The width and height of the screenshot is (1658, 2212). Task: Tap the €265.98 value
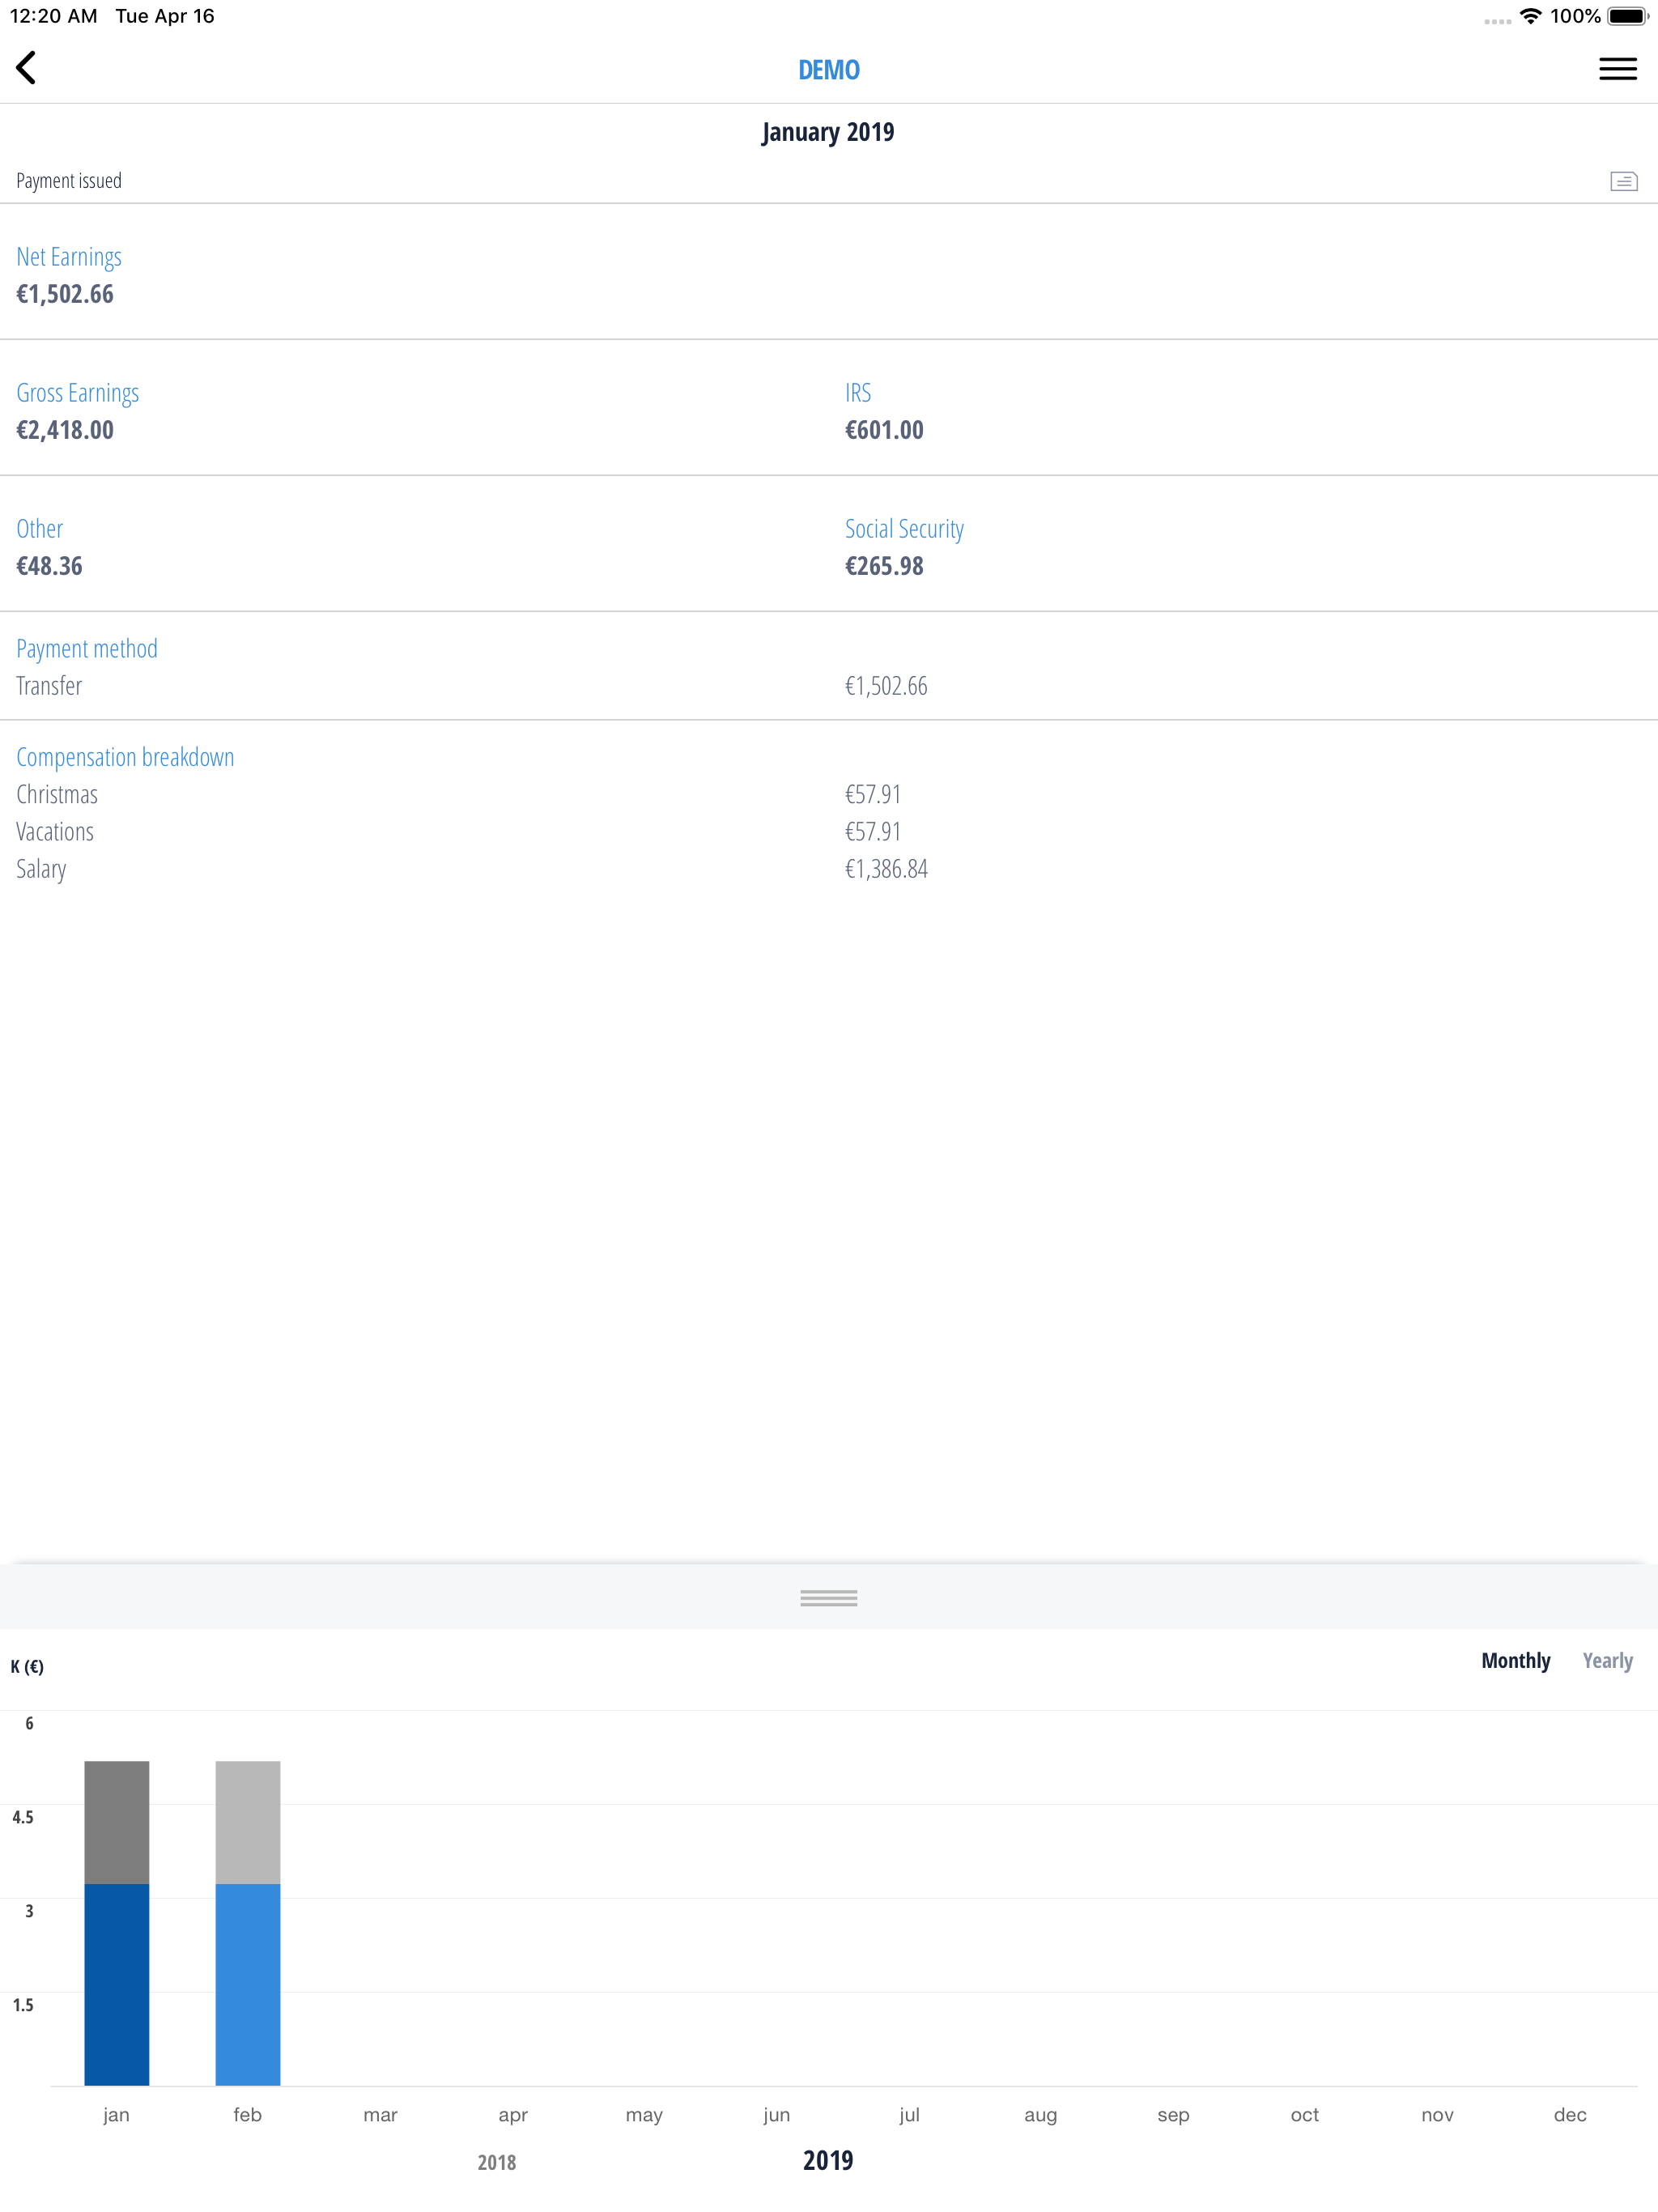pos(884,566)
